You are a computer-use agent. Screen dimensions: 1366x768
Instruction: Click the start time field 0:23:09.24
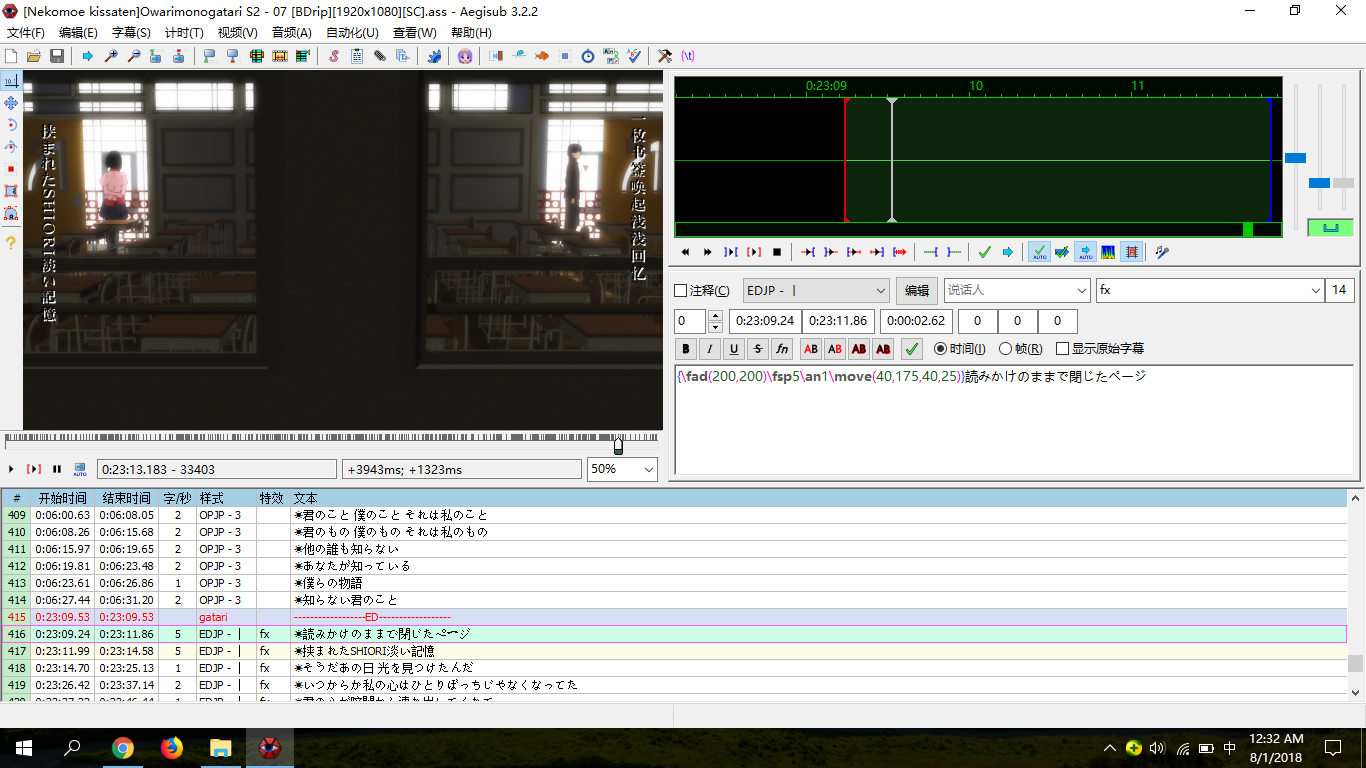pos(765,321)
